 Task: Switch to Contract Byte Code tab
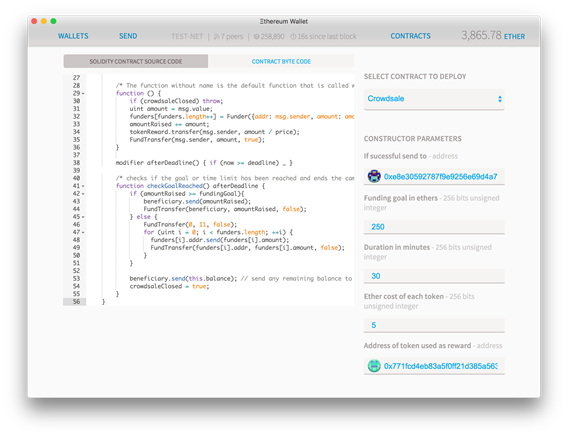coord(281,61)
